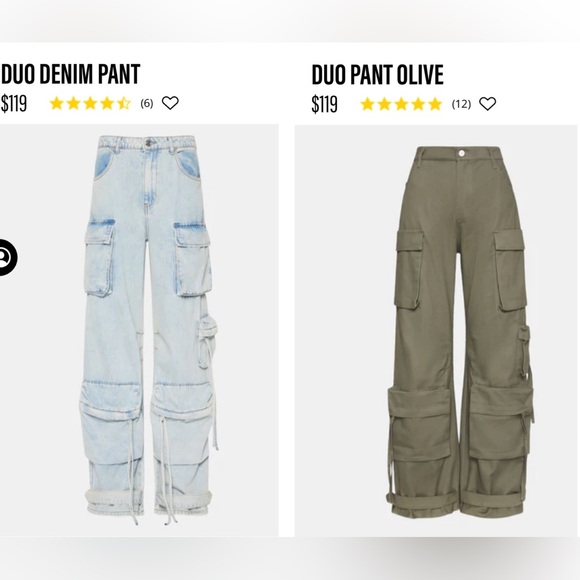The image size is (580, 580).
Task: Click the denim pants left thigh cargo pocket
Action: 100,258
